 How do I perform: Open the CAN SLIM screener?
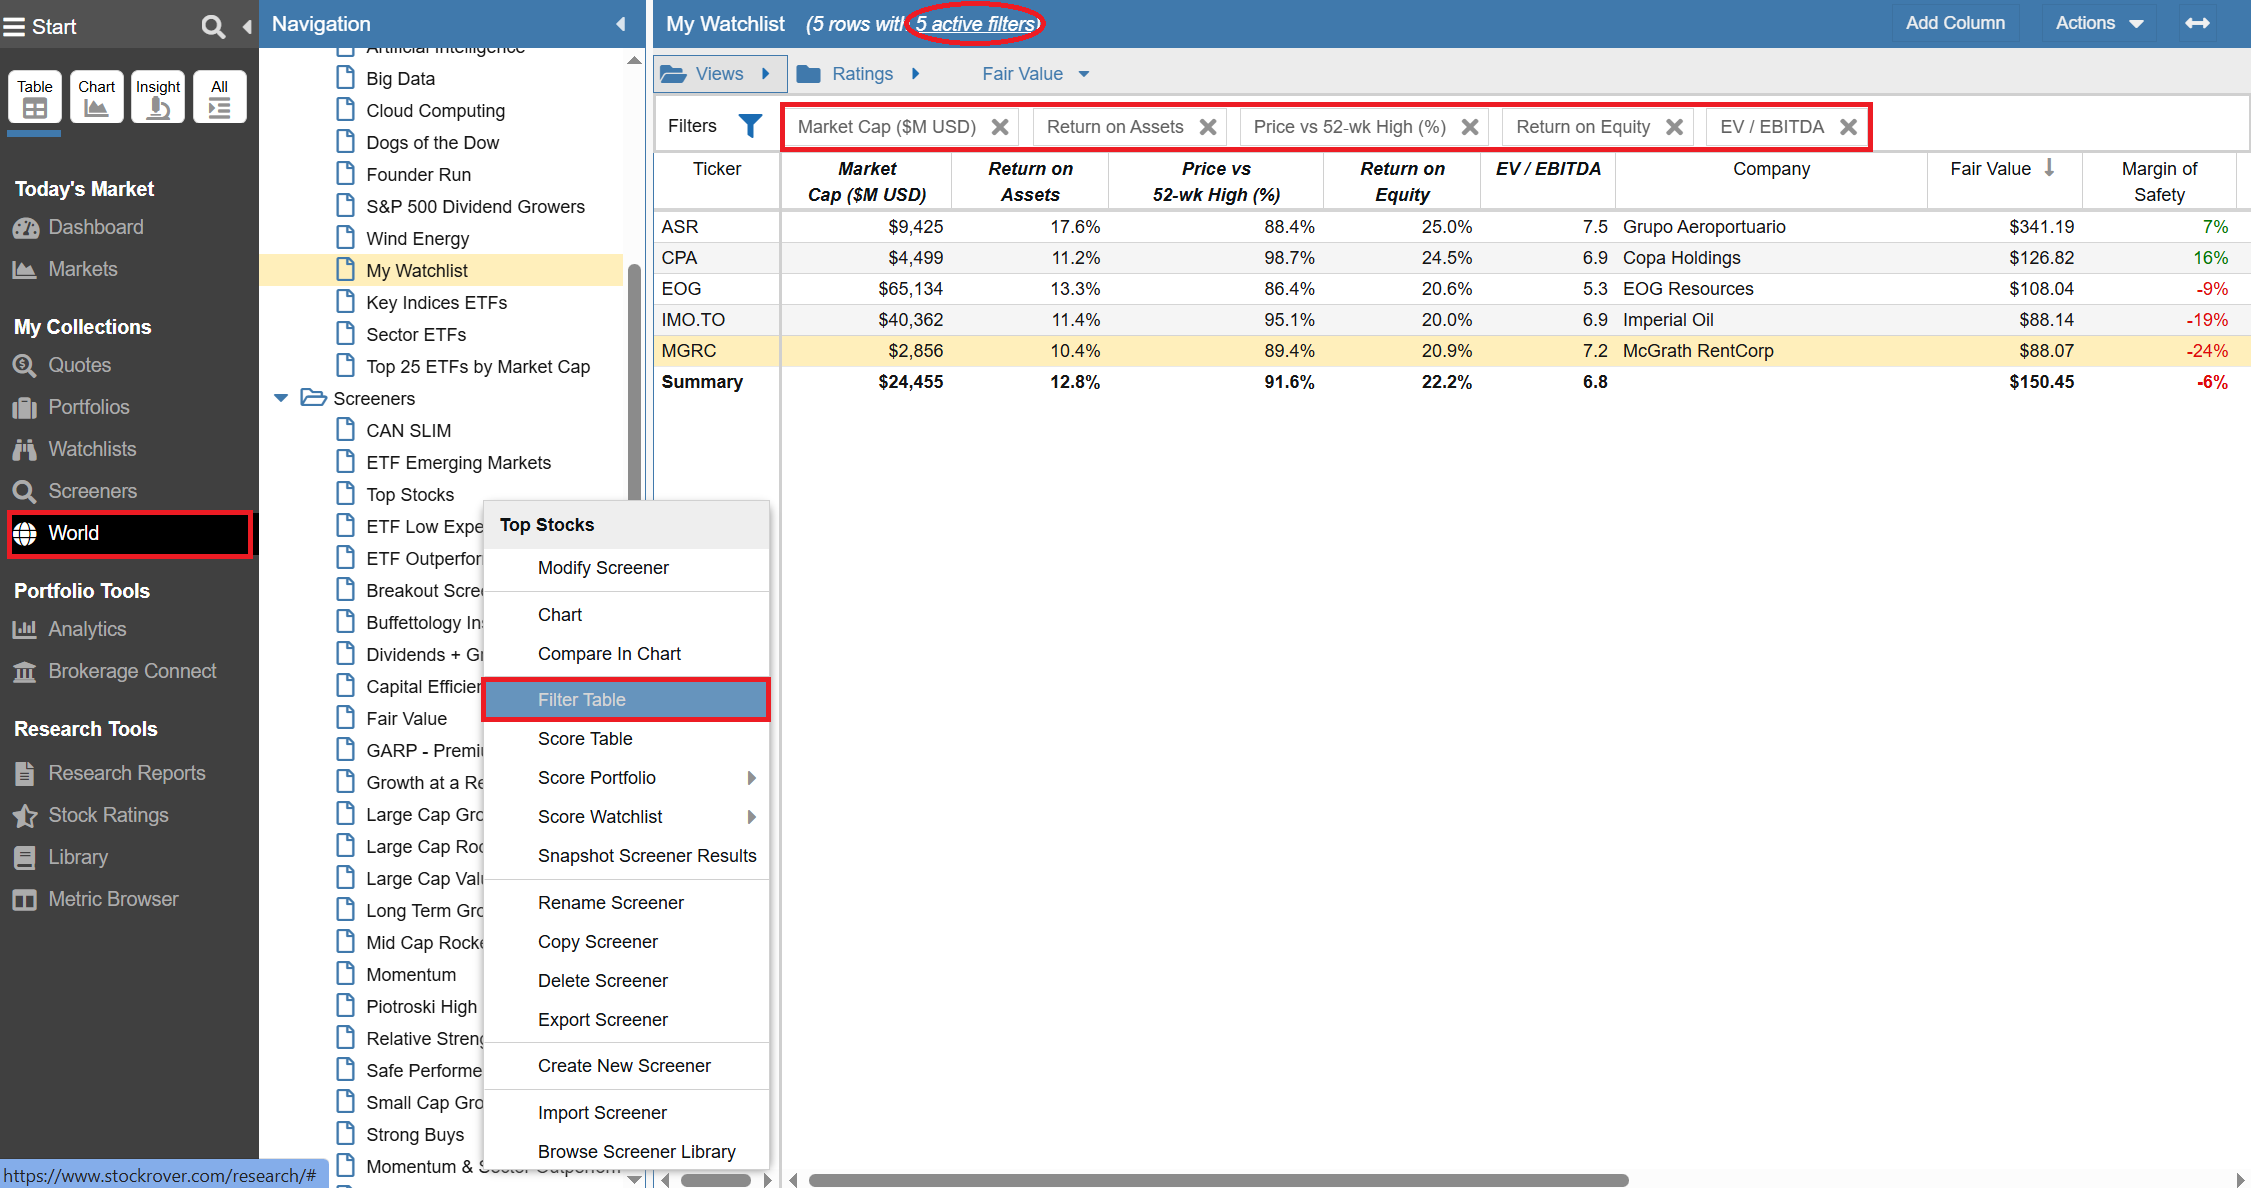[x=408, y=430]
